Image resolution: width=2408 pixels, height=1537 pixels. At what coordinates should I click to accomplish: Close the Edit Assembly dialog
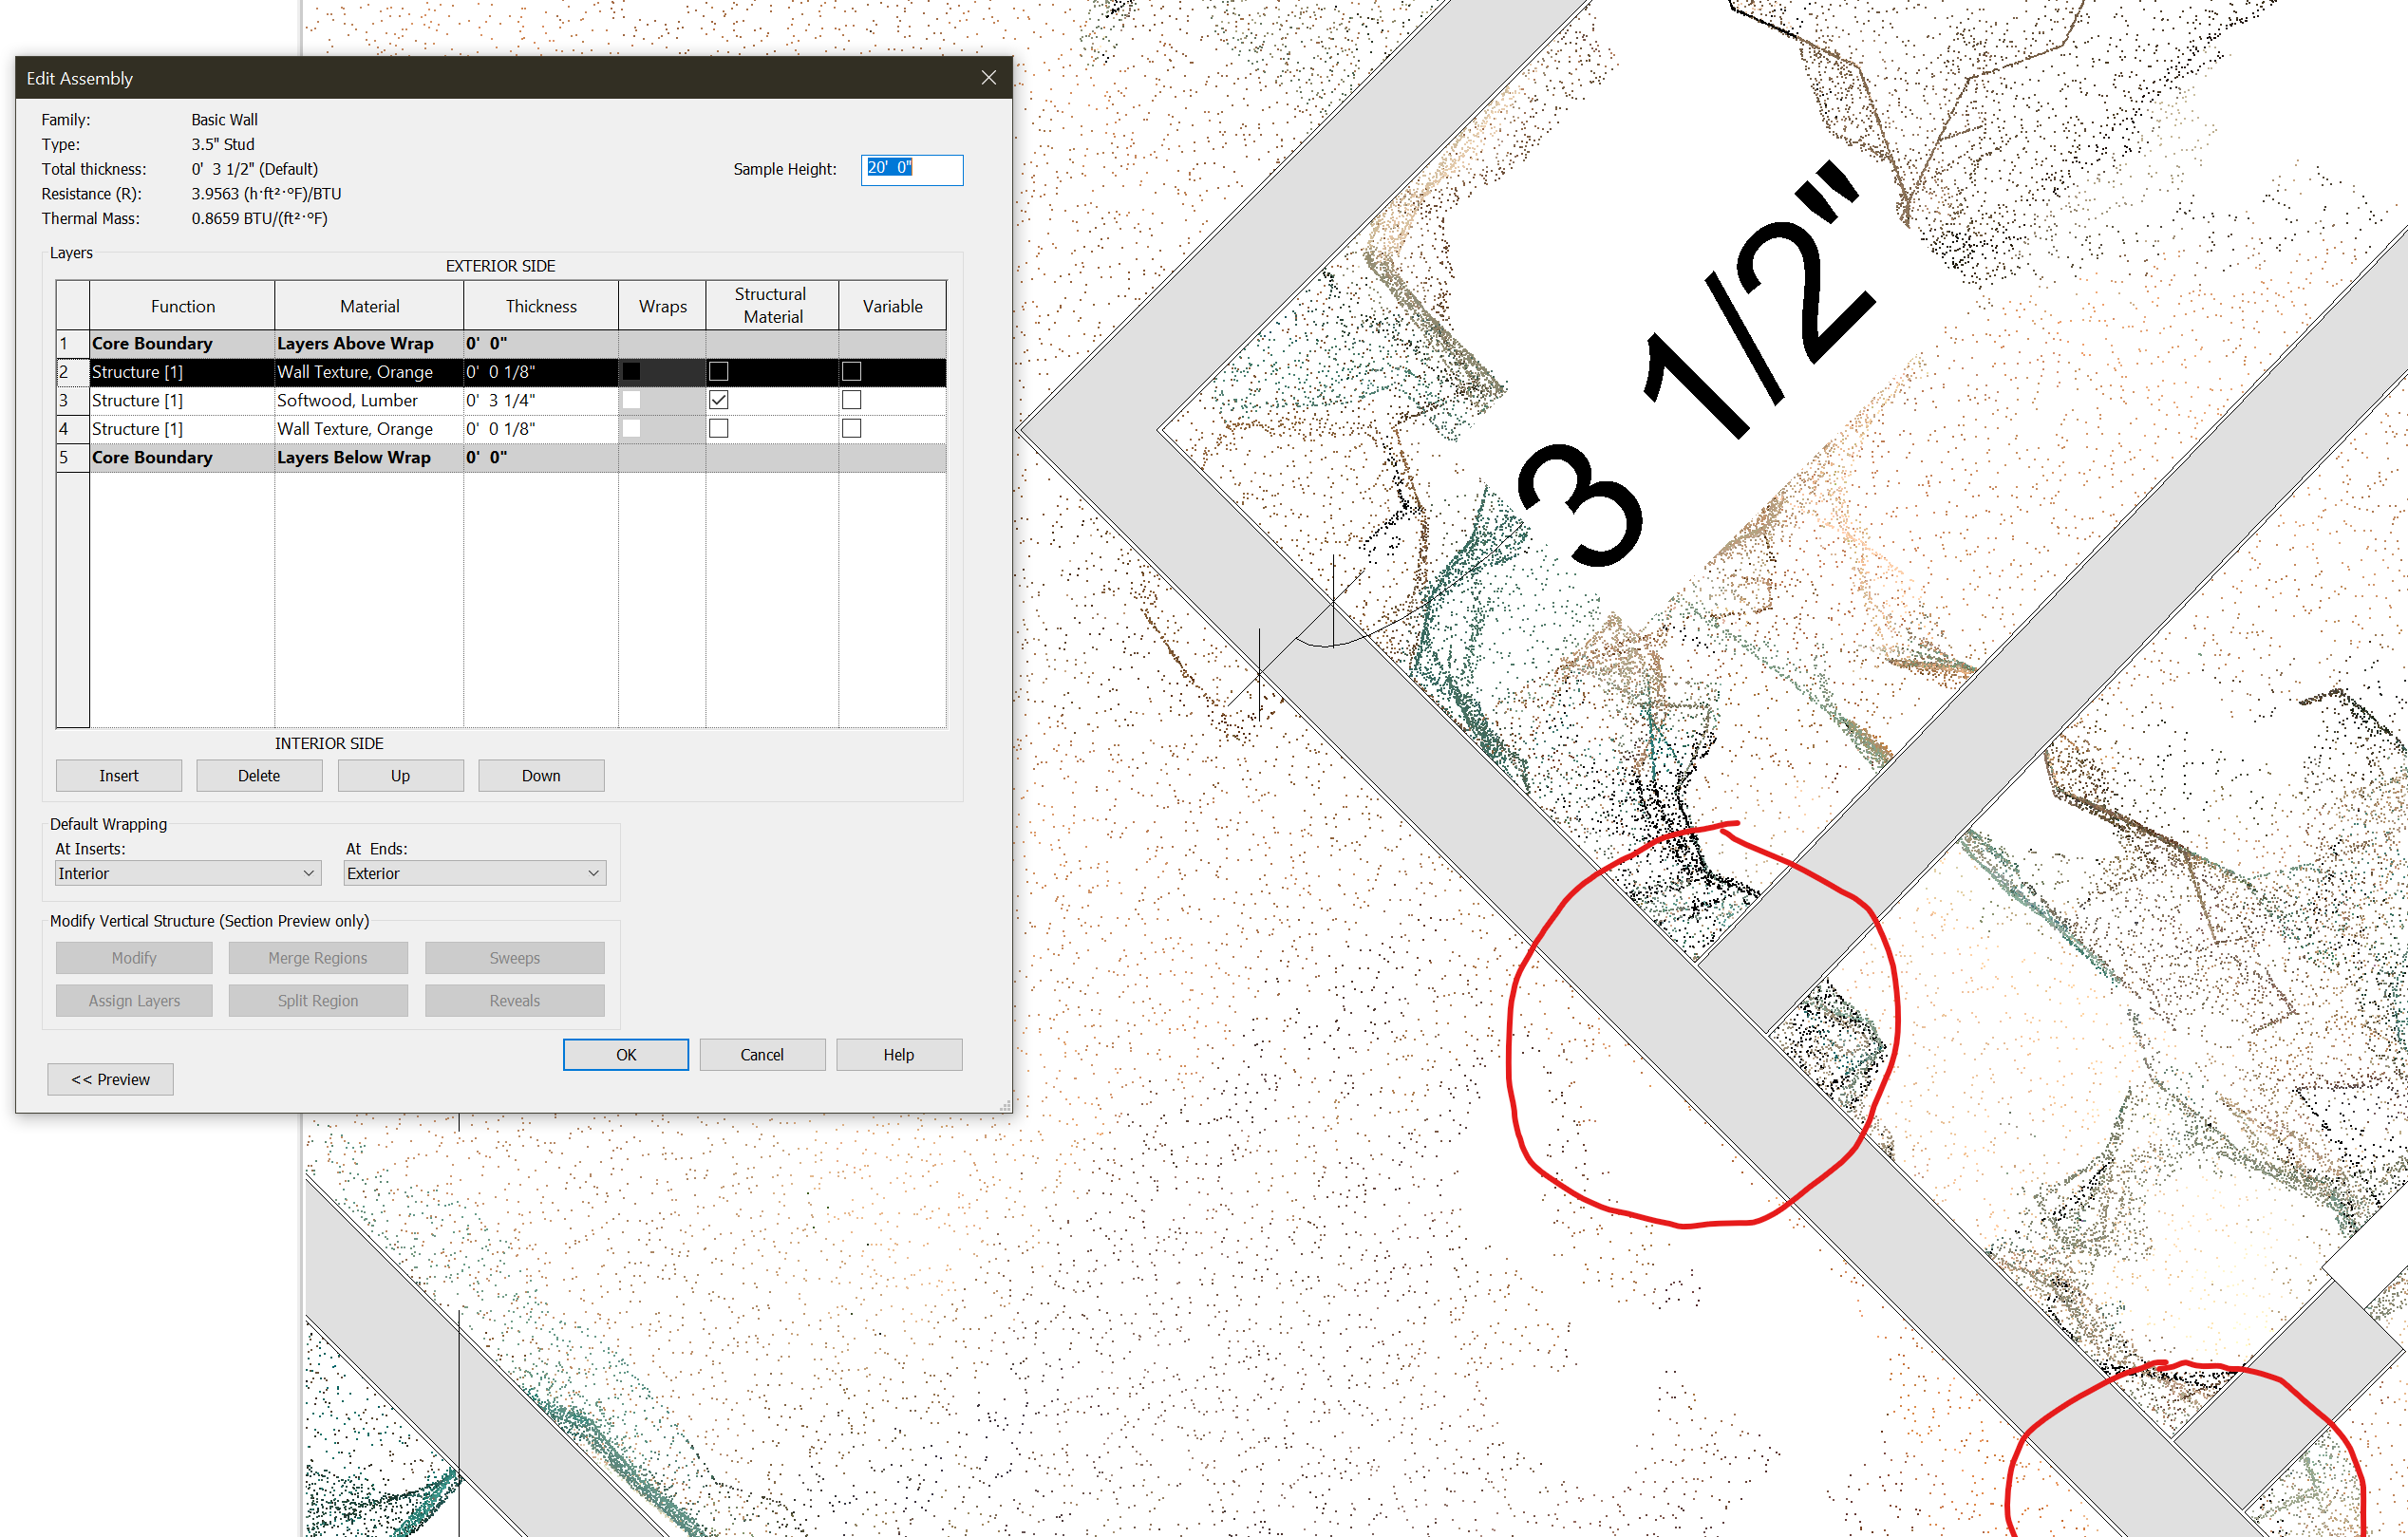(x=988, y=78)
